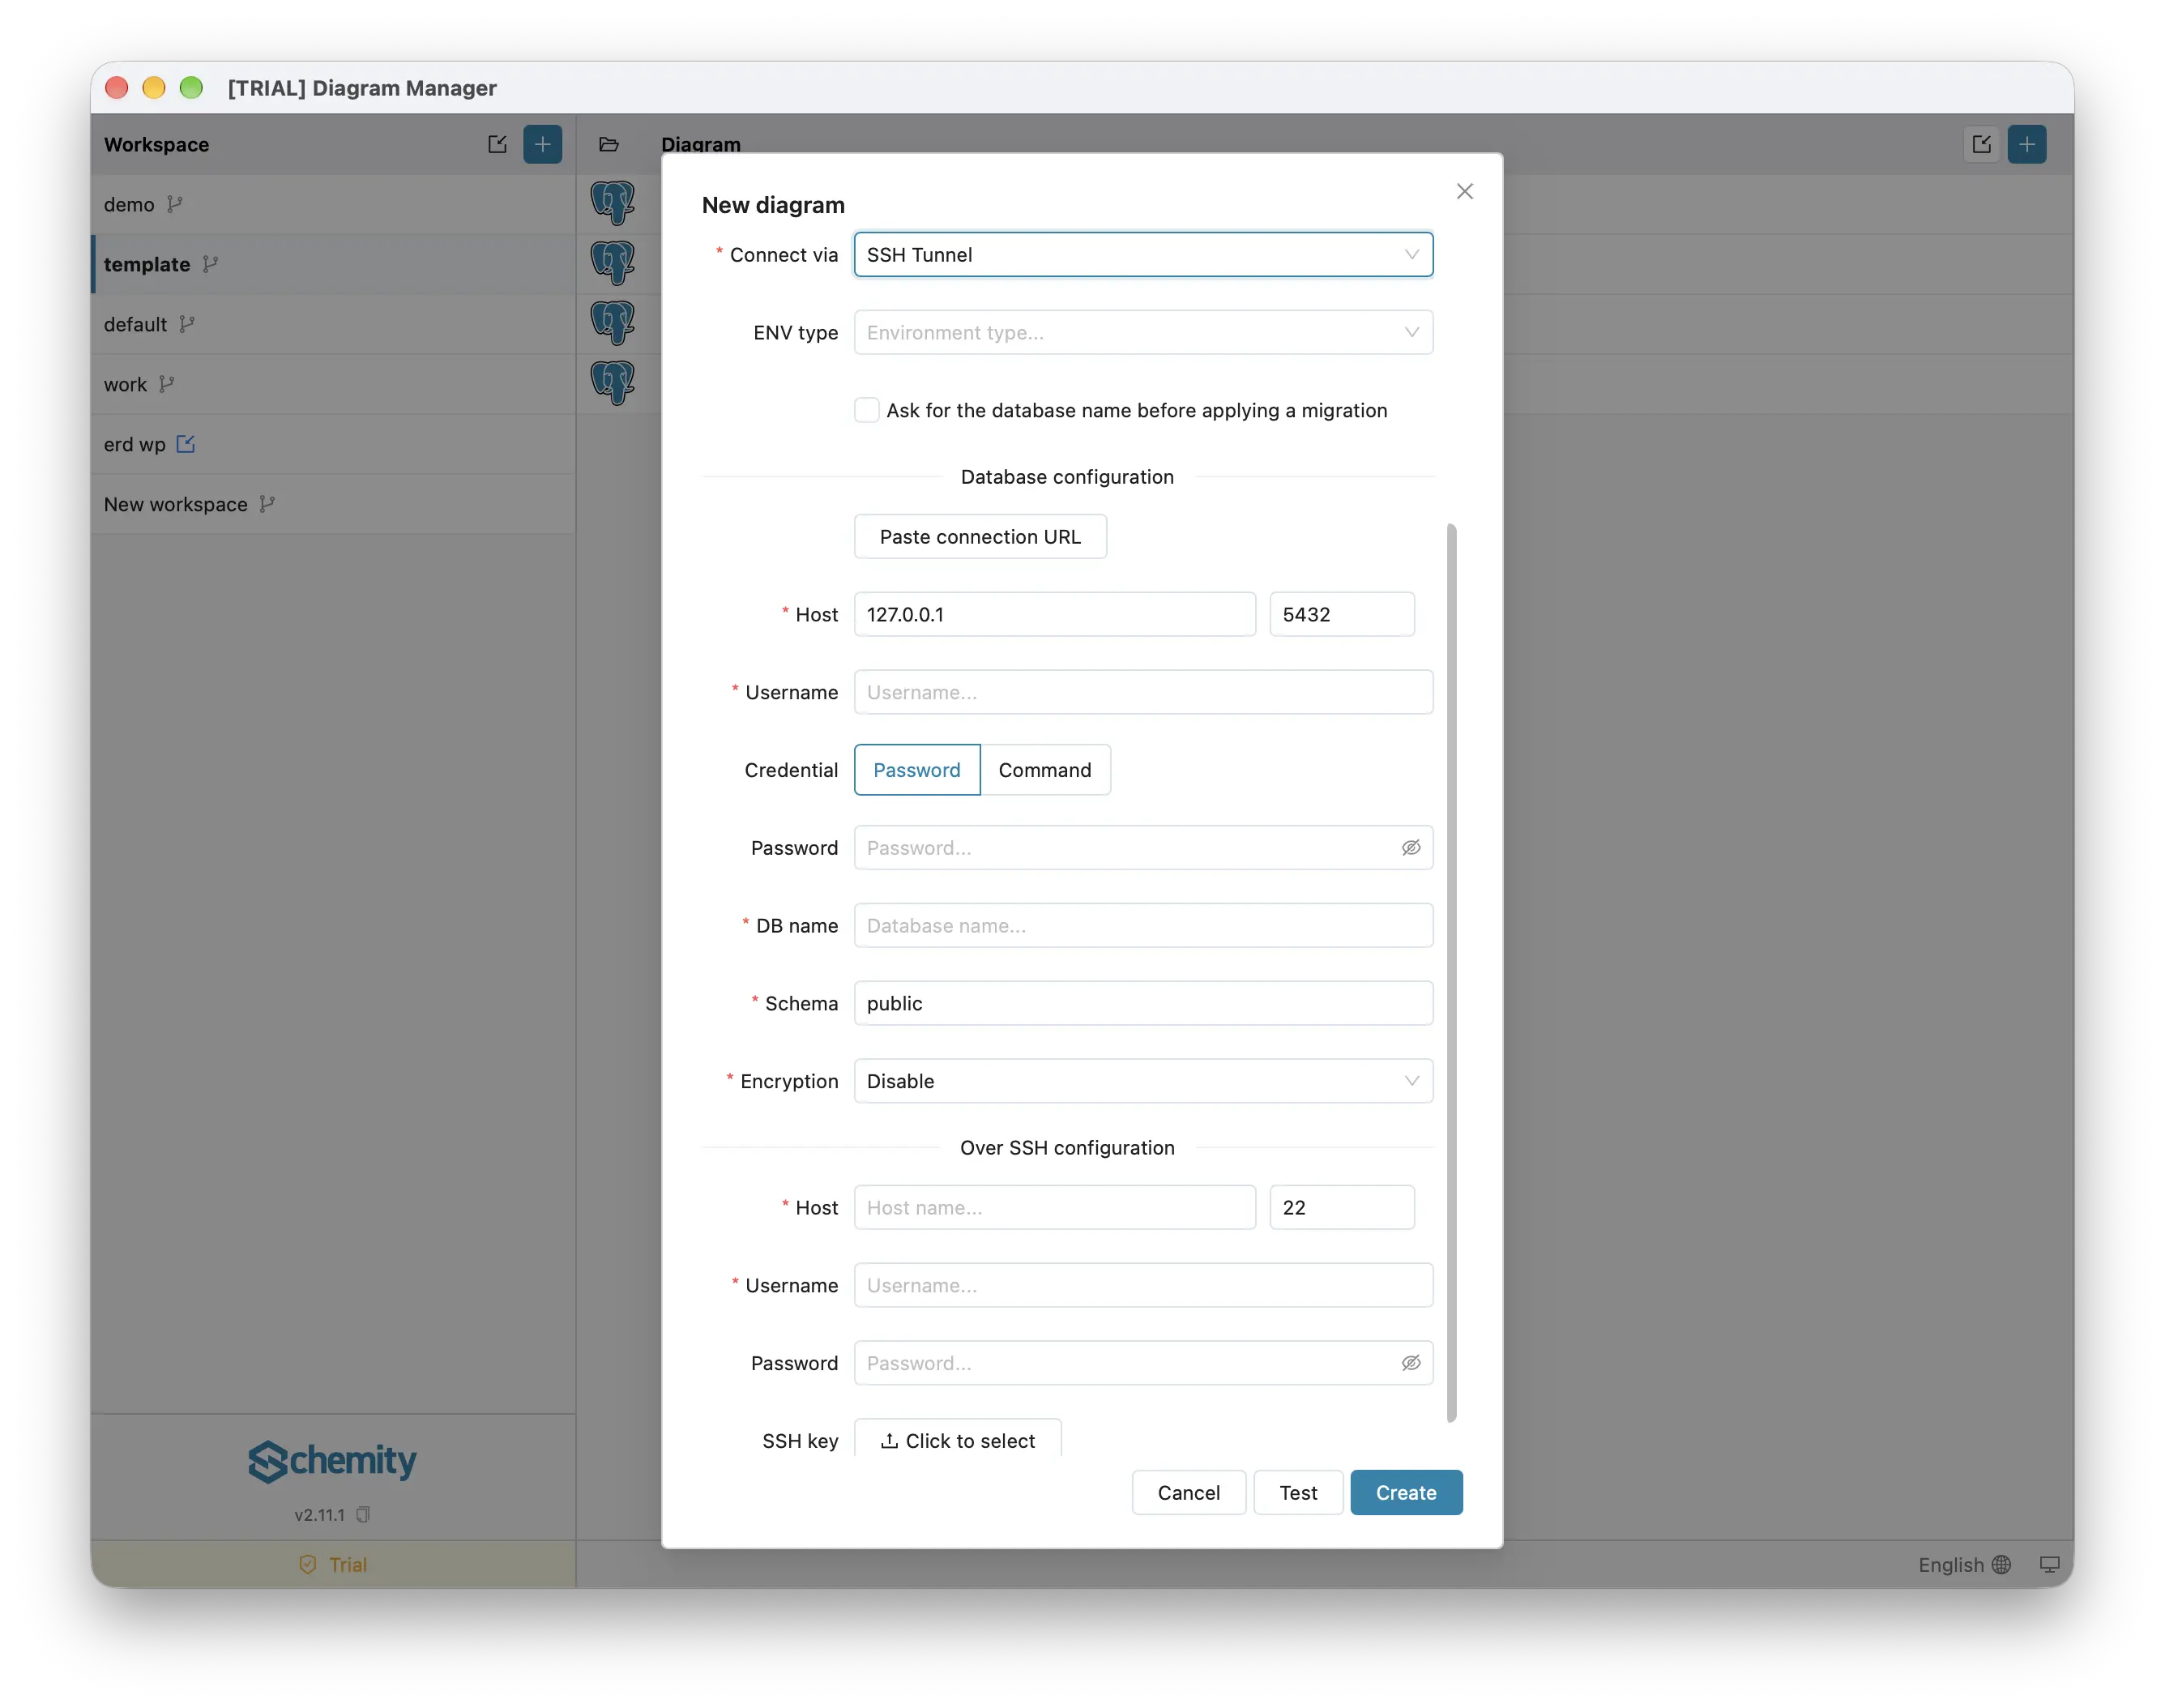Click the Create button
Screen dimensions: 2165x1708
click(1406, 1492)
